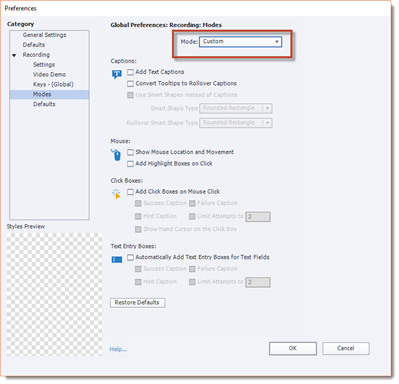Viewport: 399px width, 384px height.
Task: Toggle Hint Caption under Click Boxes
Action: [138, 216]
